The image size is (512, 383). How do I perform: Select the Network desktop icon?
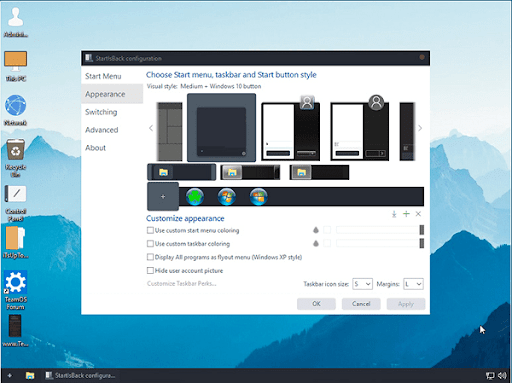[16, 110]
